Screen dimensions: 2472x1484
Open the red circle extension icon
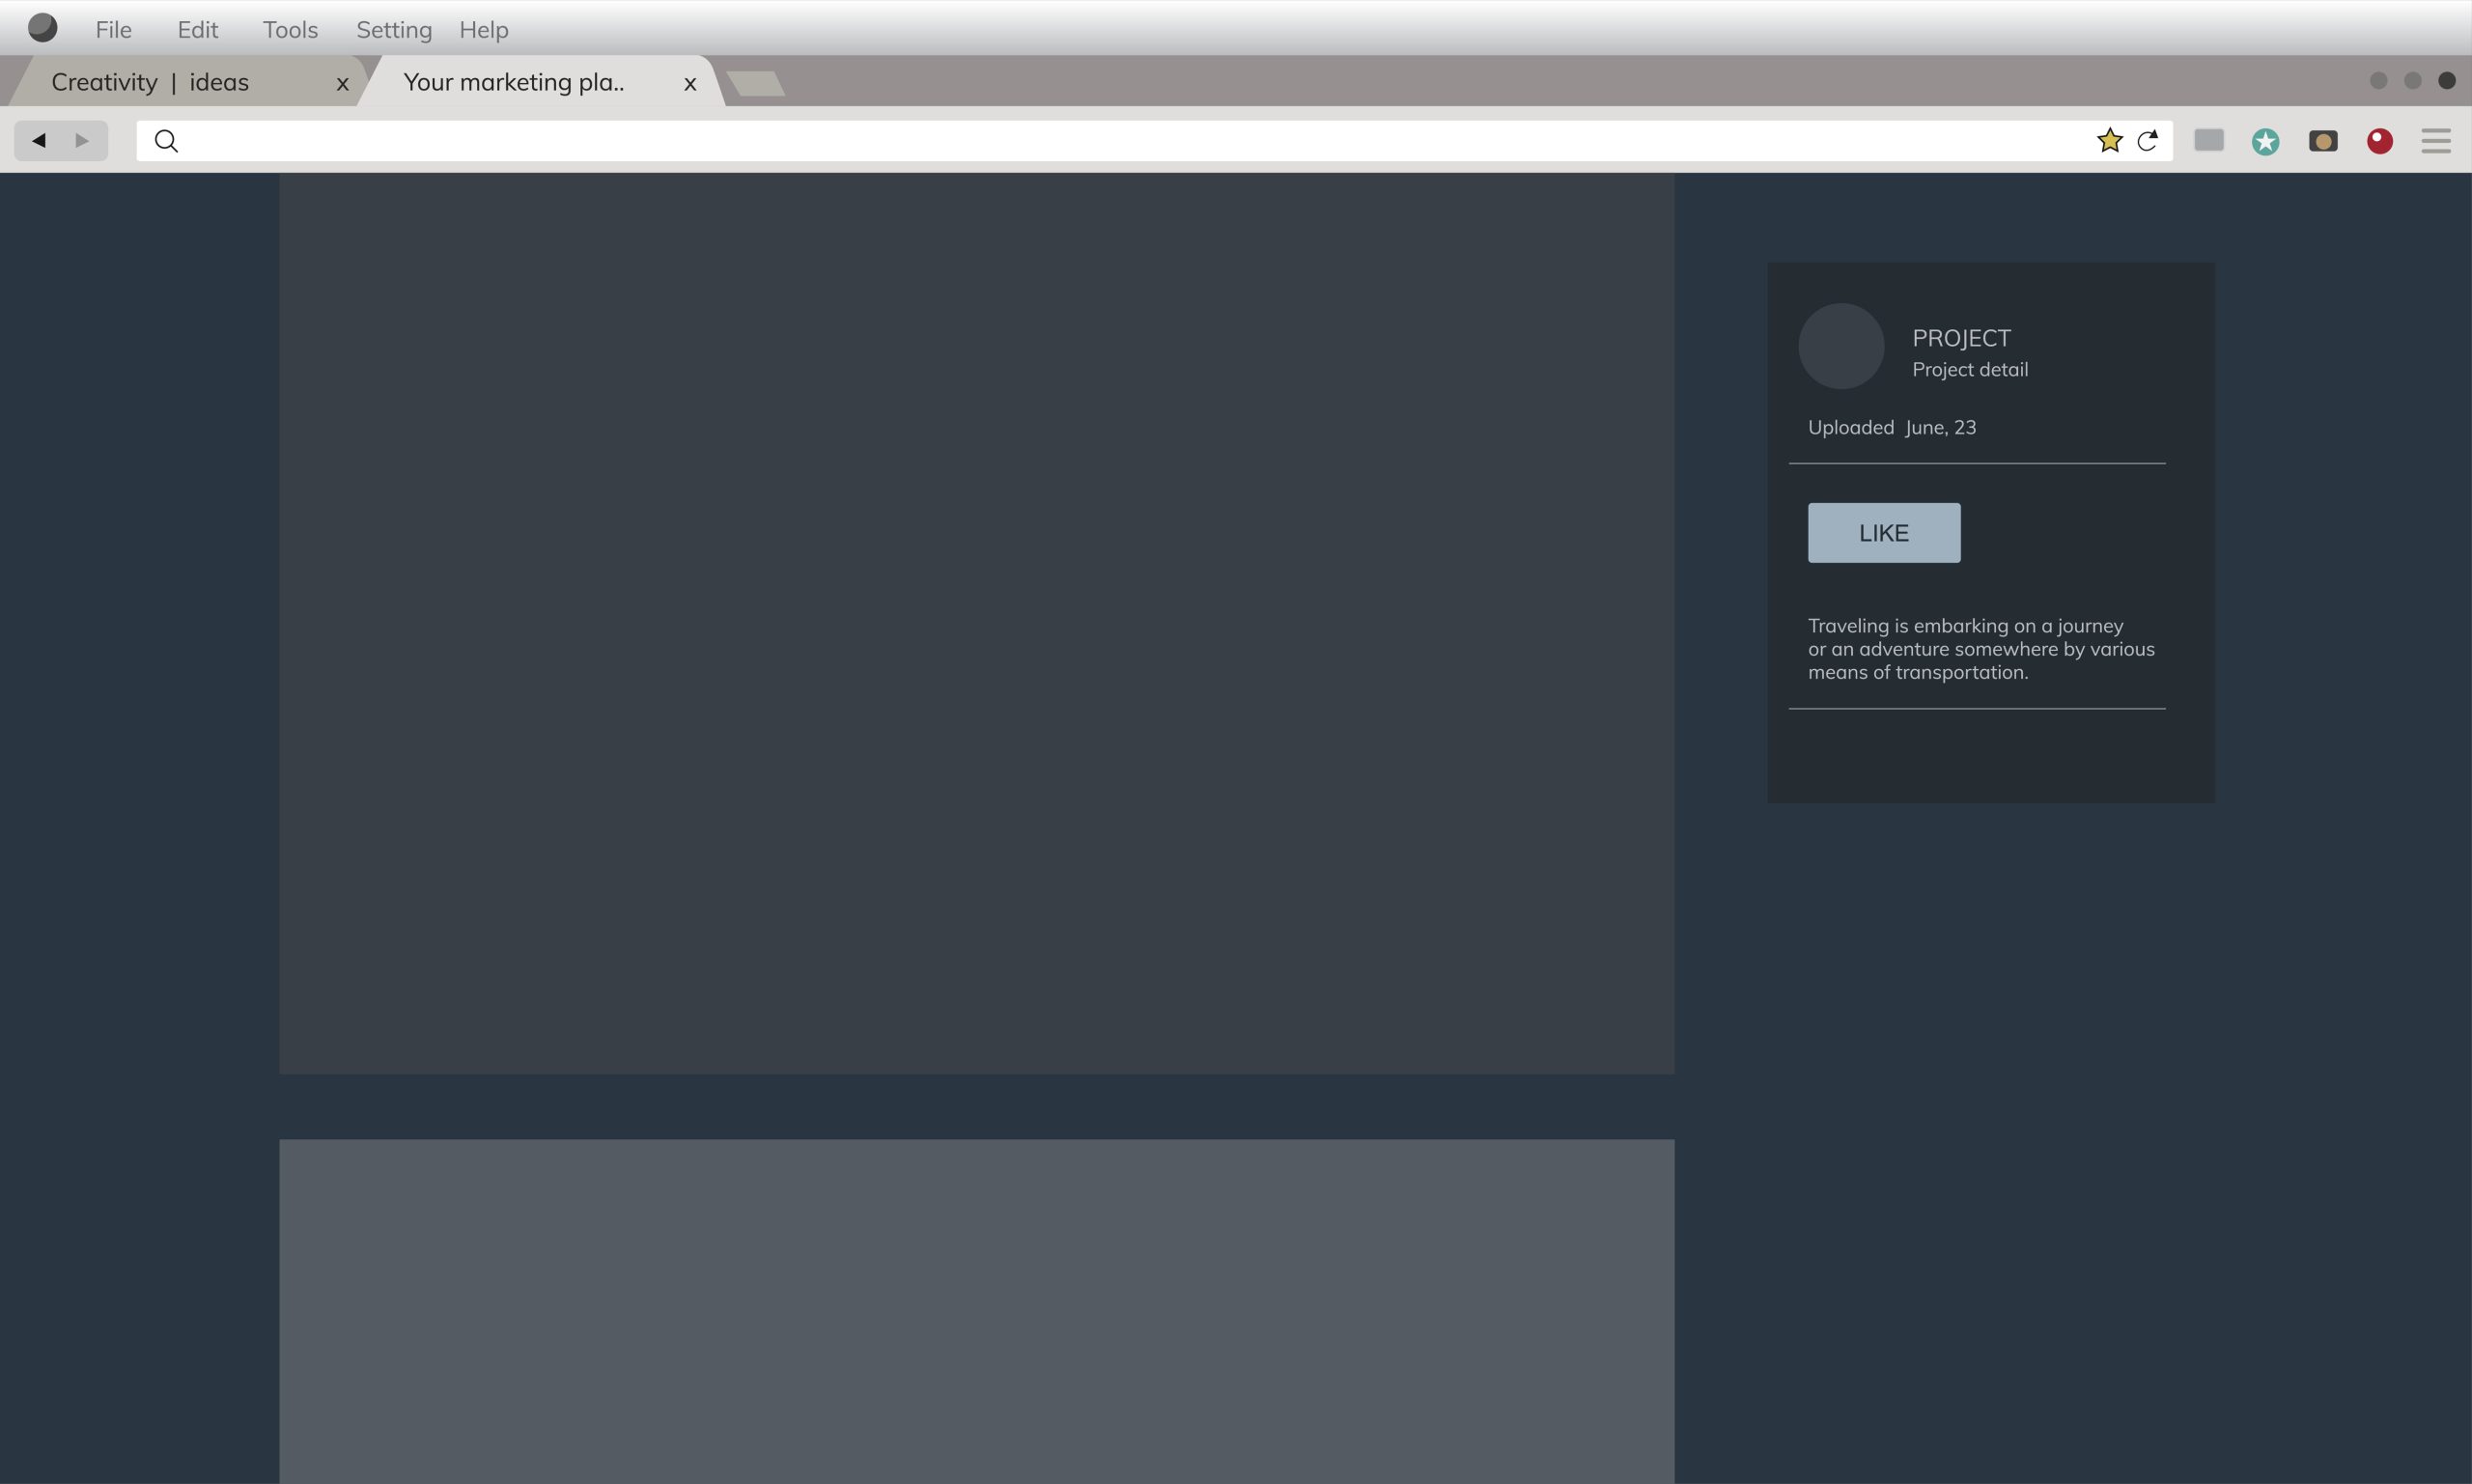point(2379,141)
